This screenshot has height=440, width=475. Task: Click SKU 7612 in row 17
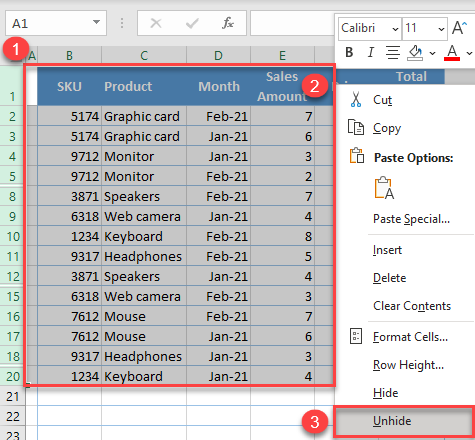(69, 336)
